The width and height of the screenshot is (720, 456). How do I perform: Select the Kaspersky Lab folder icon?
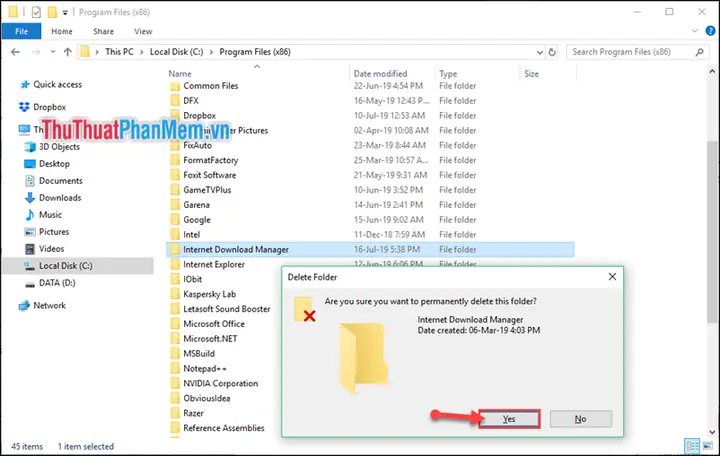[x=174, y=294]
